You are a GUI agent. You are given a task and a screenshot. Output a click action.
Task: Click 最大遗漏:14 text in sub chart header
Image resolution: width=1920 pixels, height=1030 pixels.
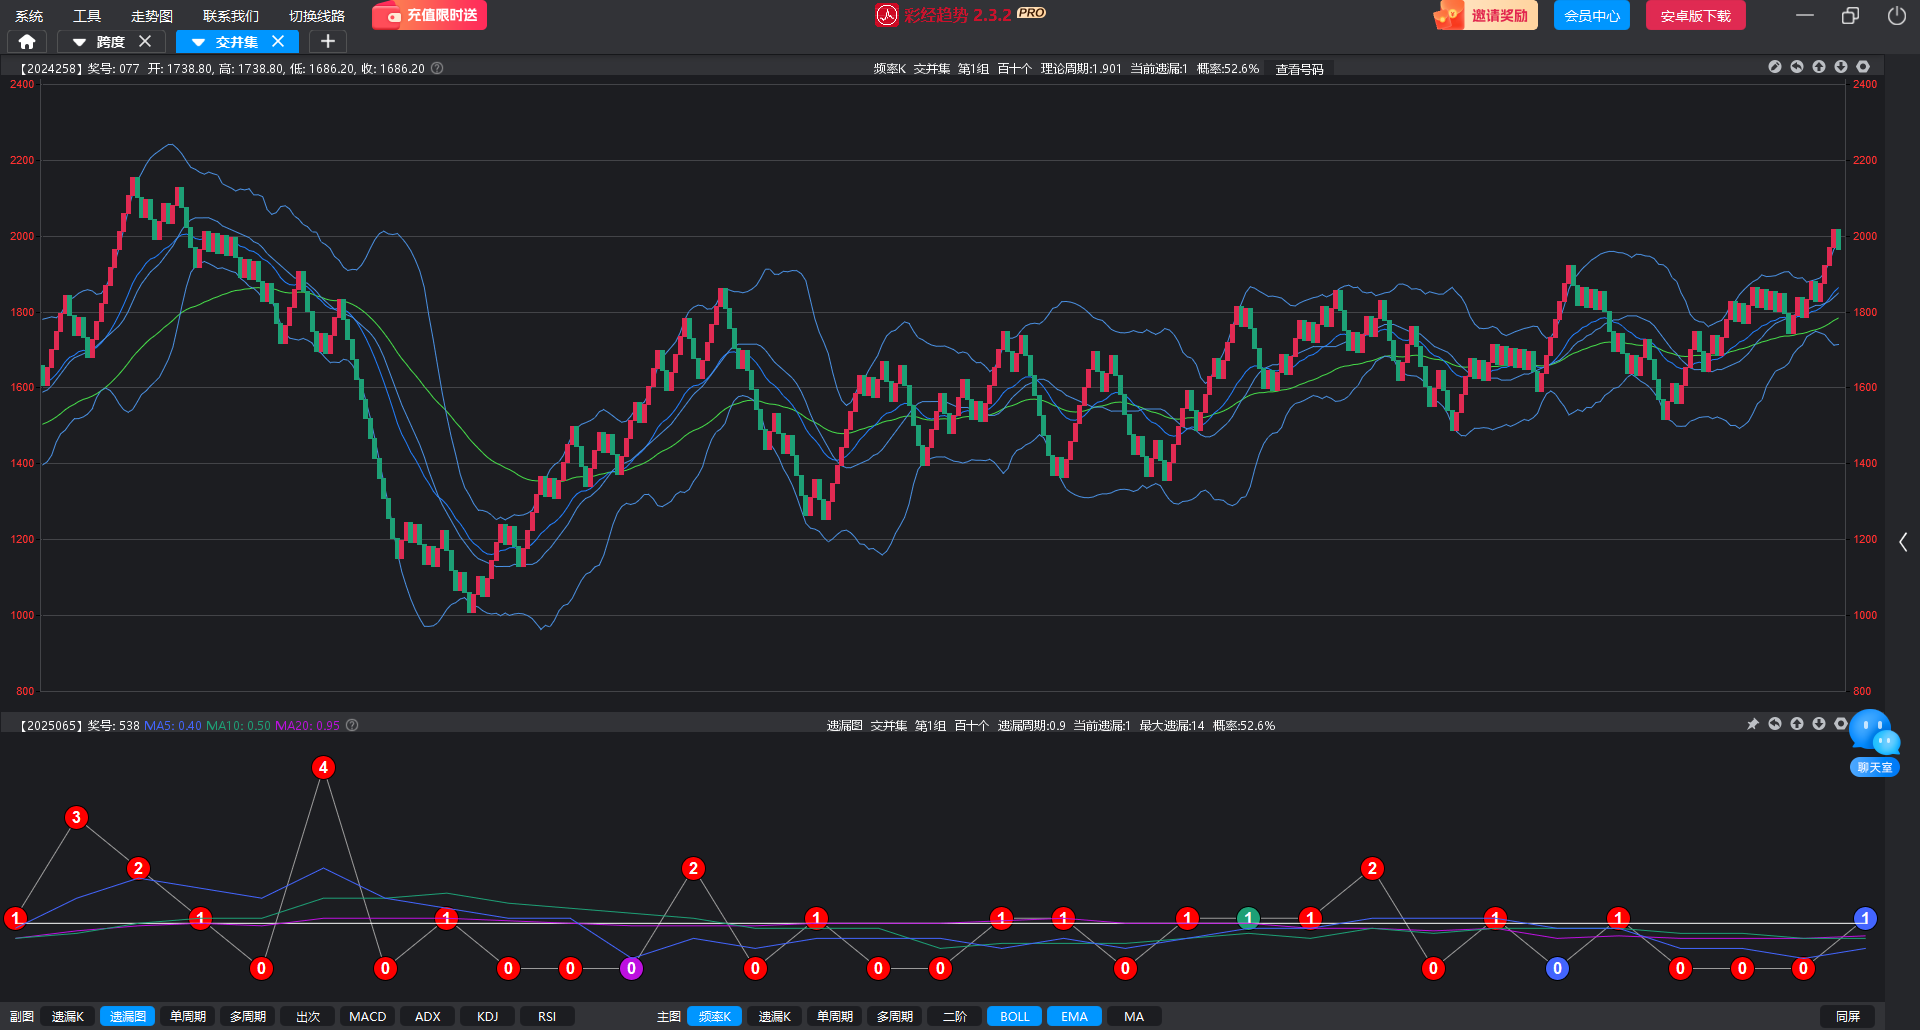click(1172, 726)
